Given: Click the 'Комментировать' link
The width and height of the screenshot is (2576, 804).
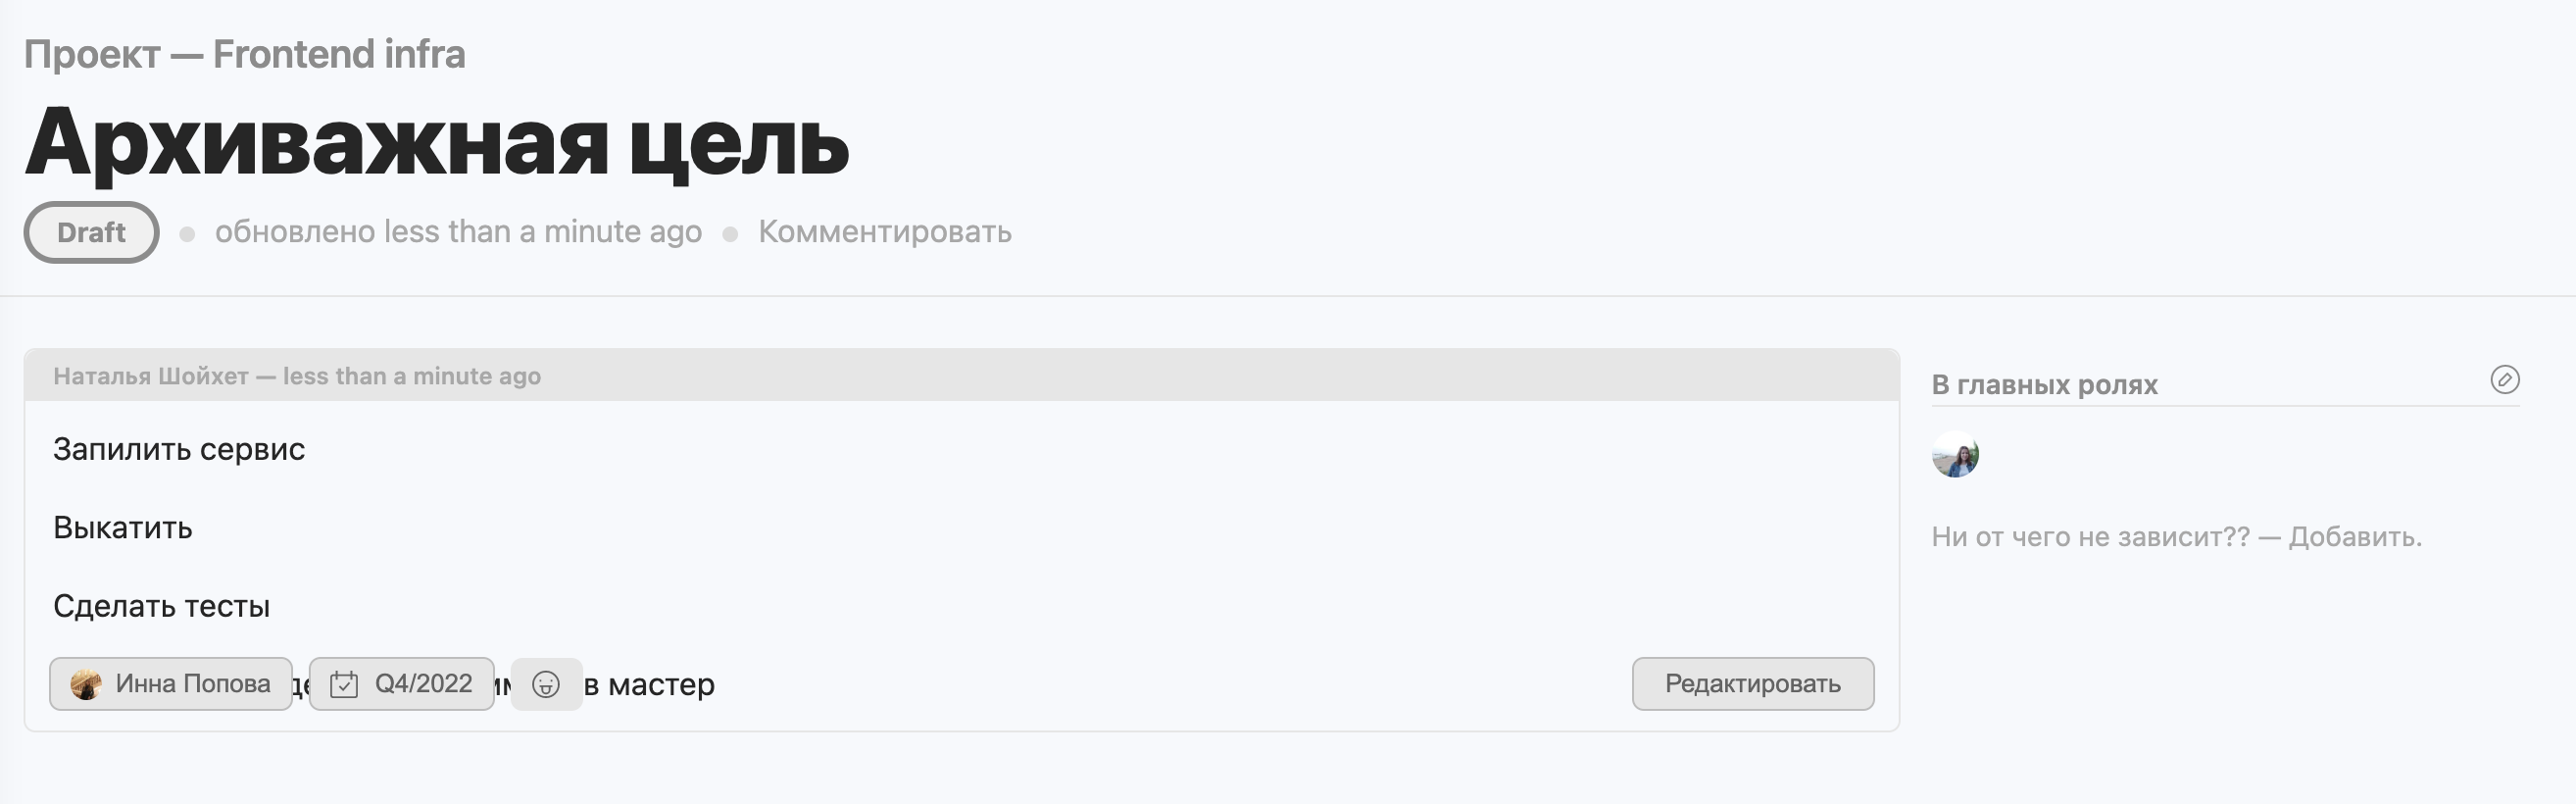Looking at the screenshot, I should click(885, 231).
